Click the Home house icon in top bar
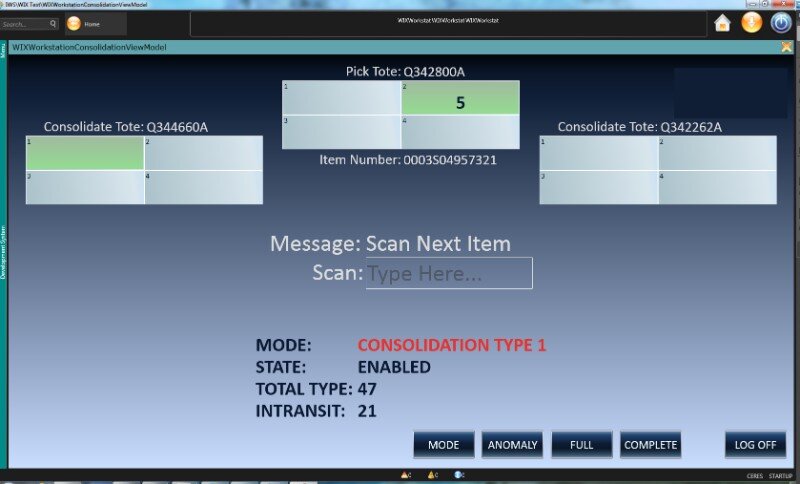This screenshot has height=484, width=800. pyautogui.click(x=722, y=23)
